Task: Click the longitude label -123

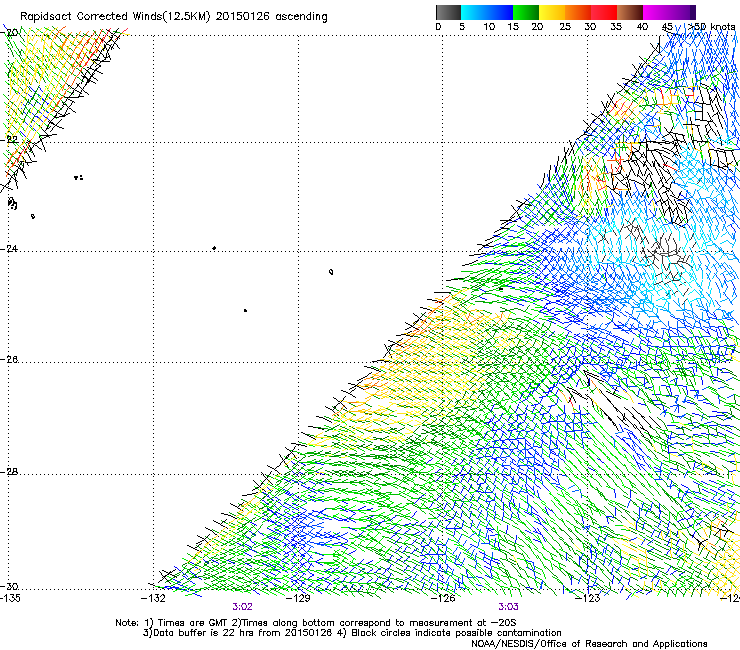Action: click(588, 598)
